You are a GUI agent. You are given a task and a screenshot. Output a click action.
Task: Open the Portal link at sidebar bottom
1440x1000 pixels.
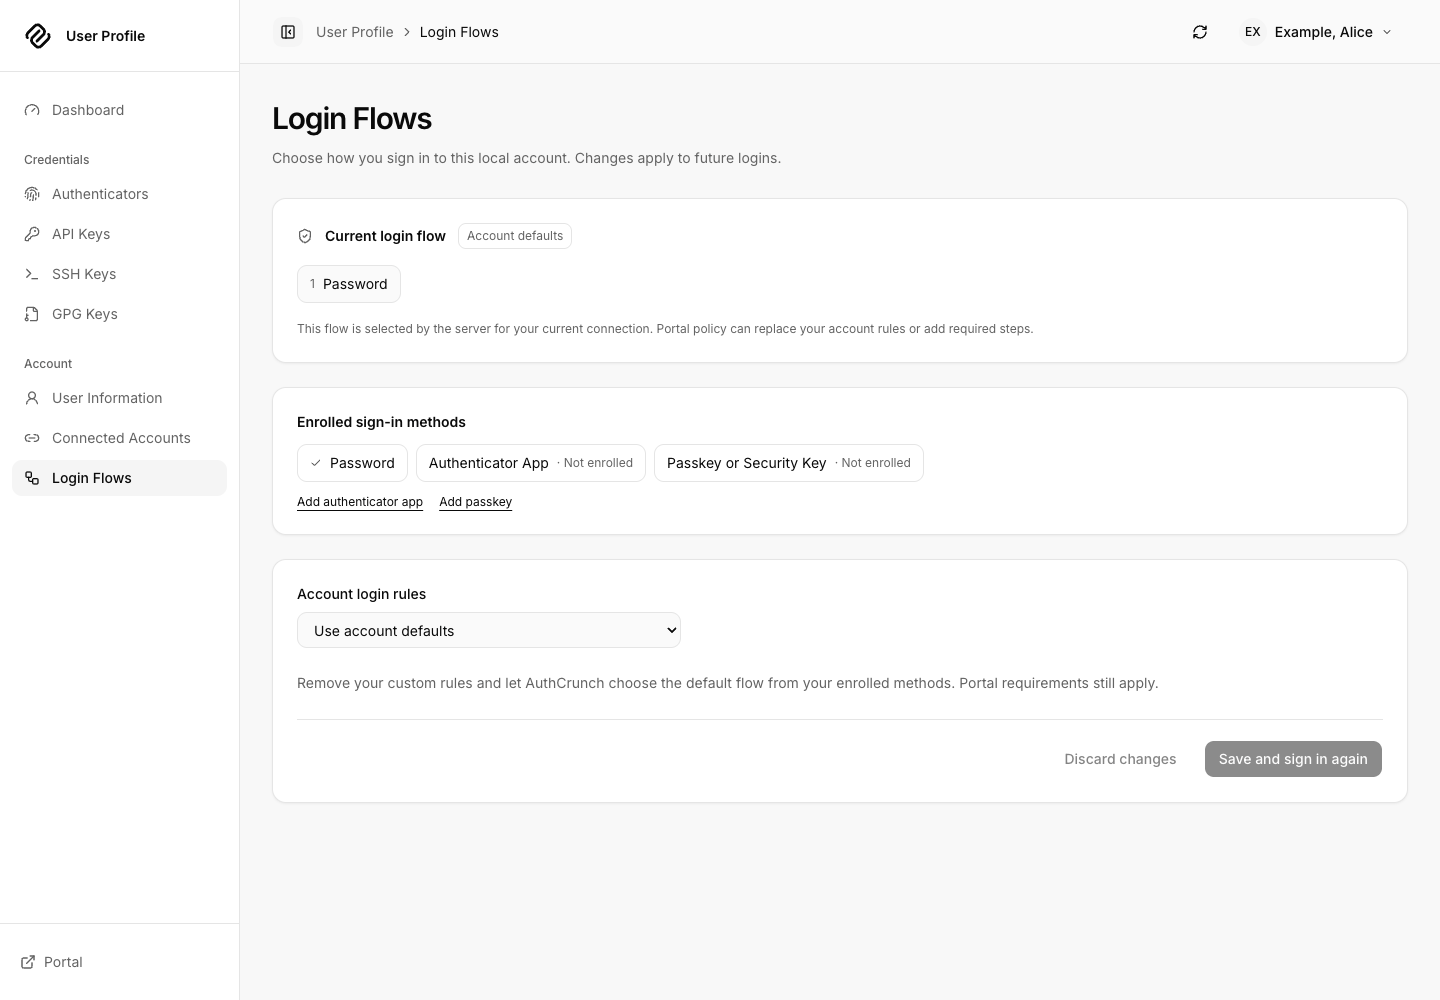51,962
